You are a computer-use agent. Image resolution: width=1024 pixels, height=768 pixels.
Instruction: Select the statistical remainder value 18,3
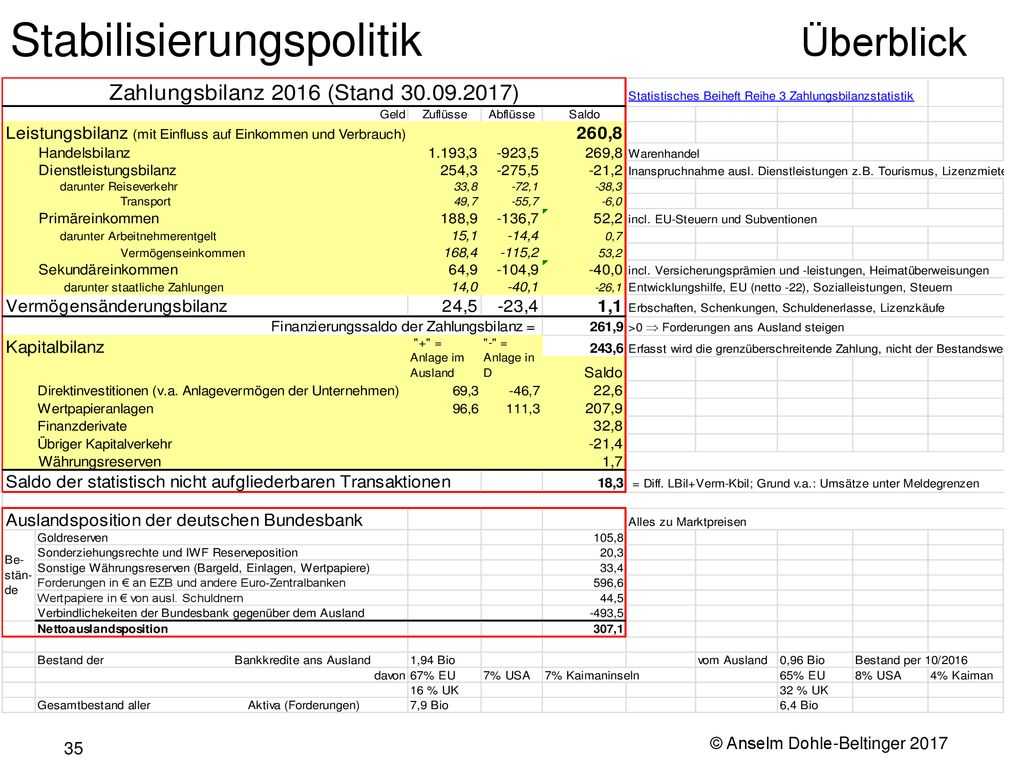tap(610, 483)
